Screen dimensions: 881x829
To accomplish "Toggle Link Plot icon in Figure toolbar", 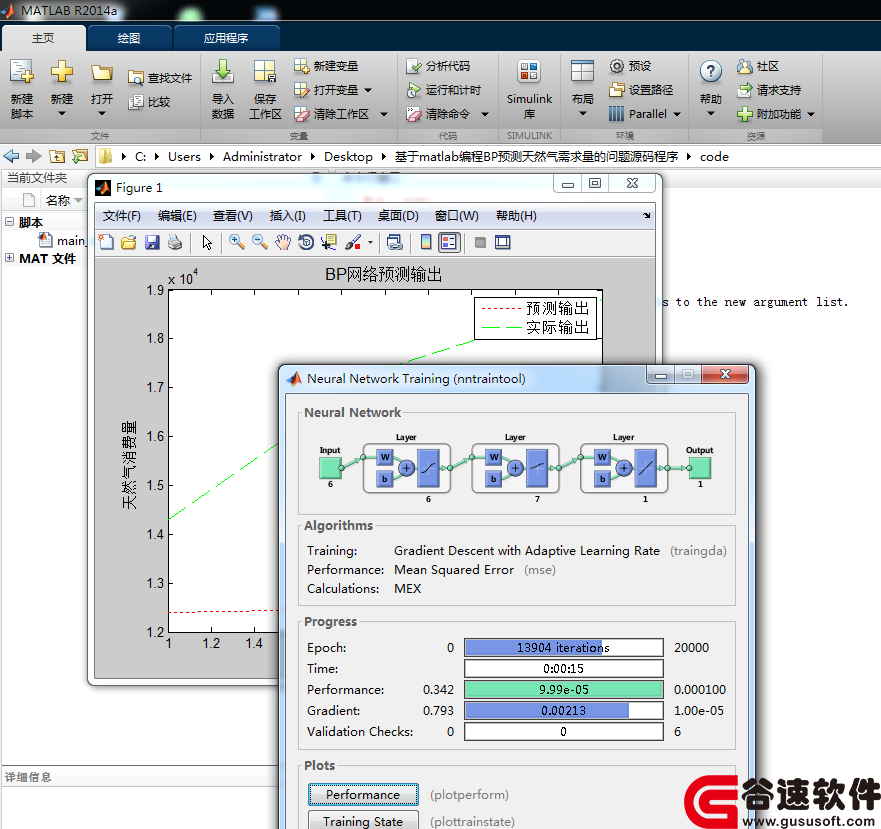I will click(x=394, y=242).
